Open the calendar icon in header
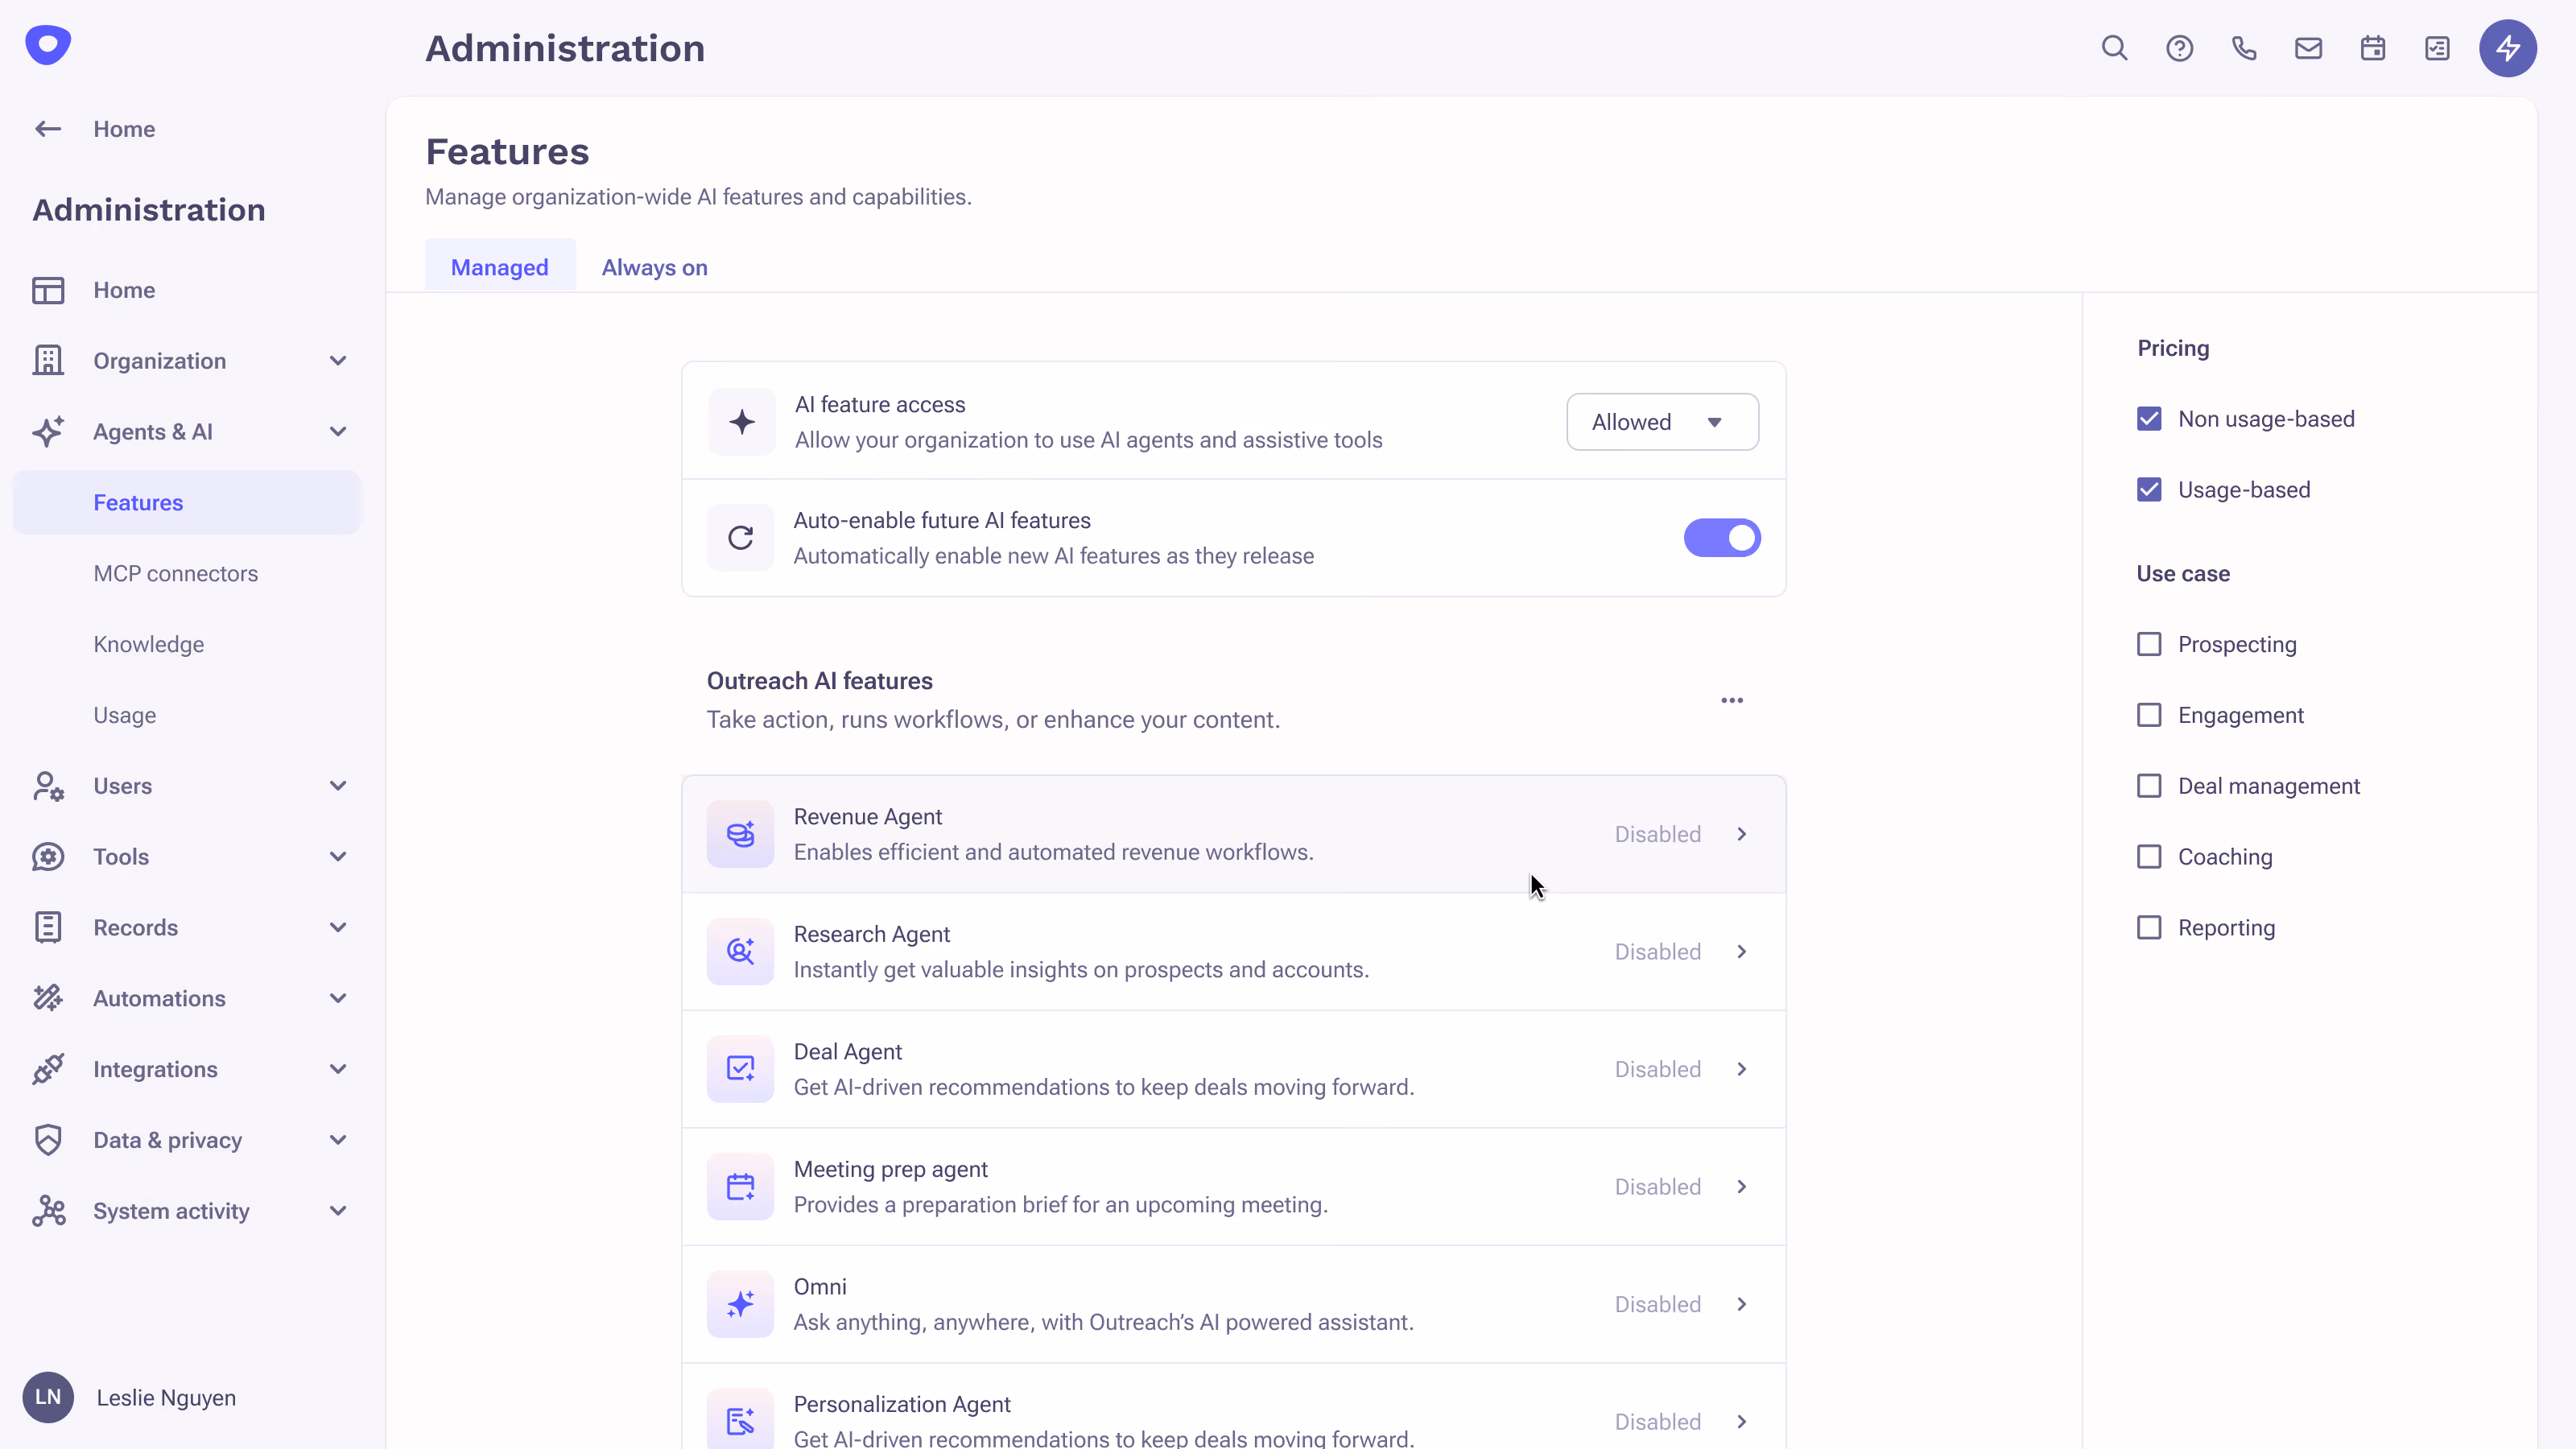Screen dimensions: 2576x1449 tap(2373, 48)
